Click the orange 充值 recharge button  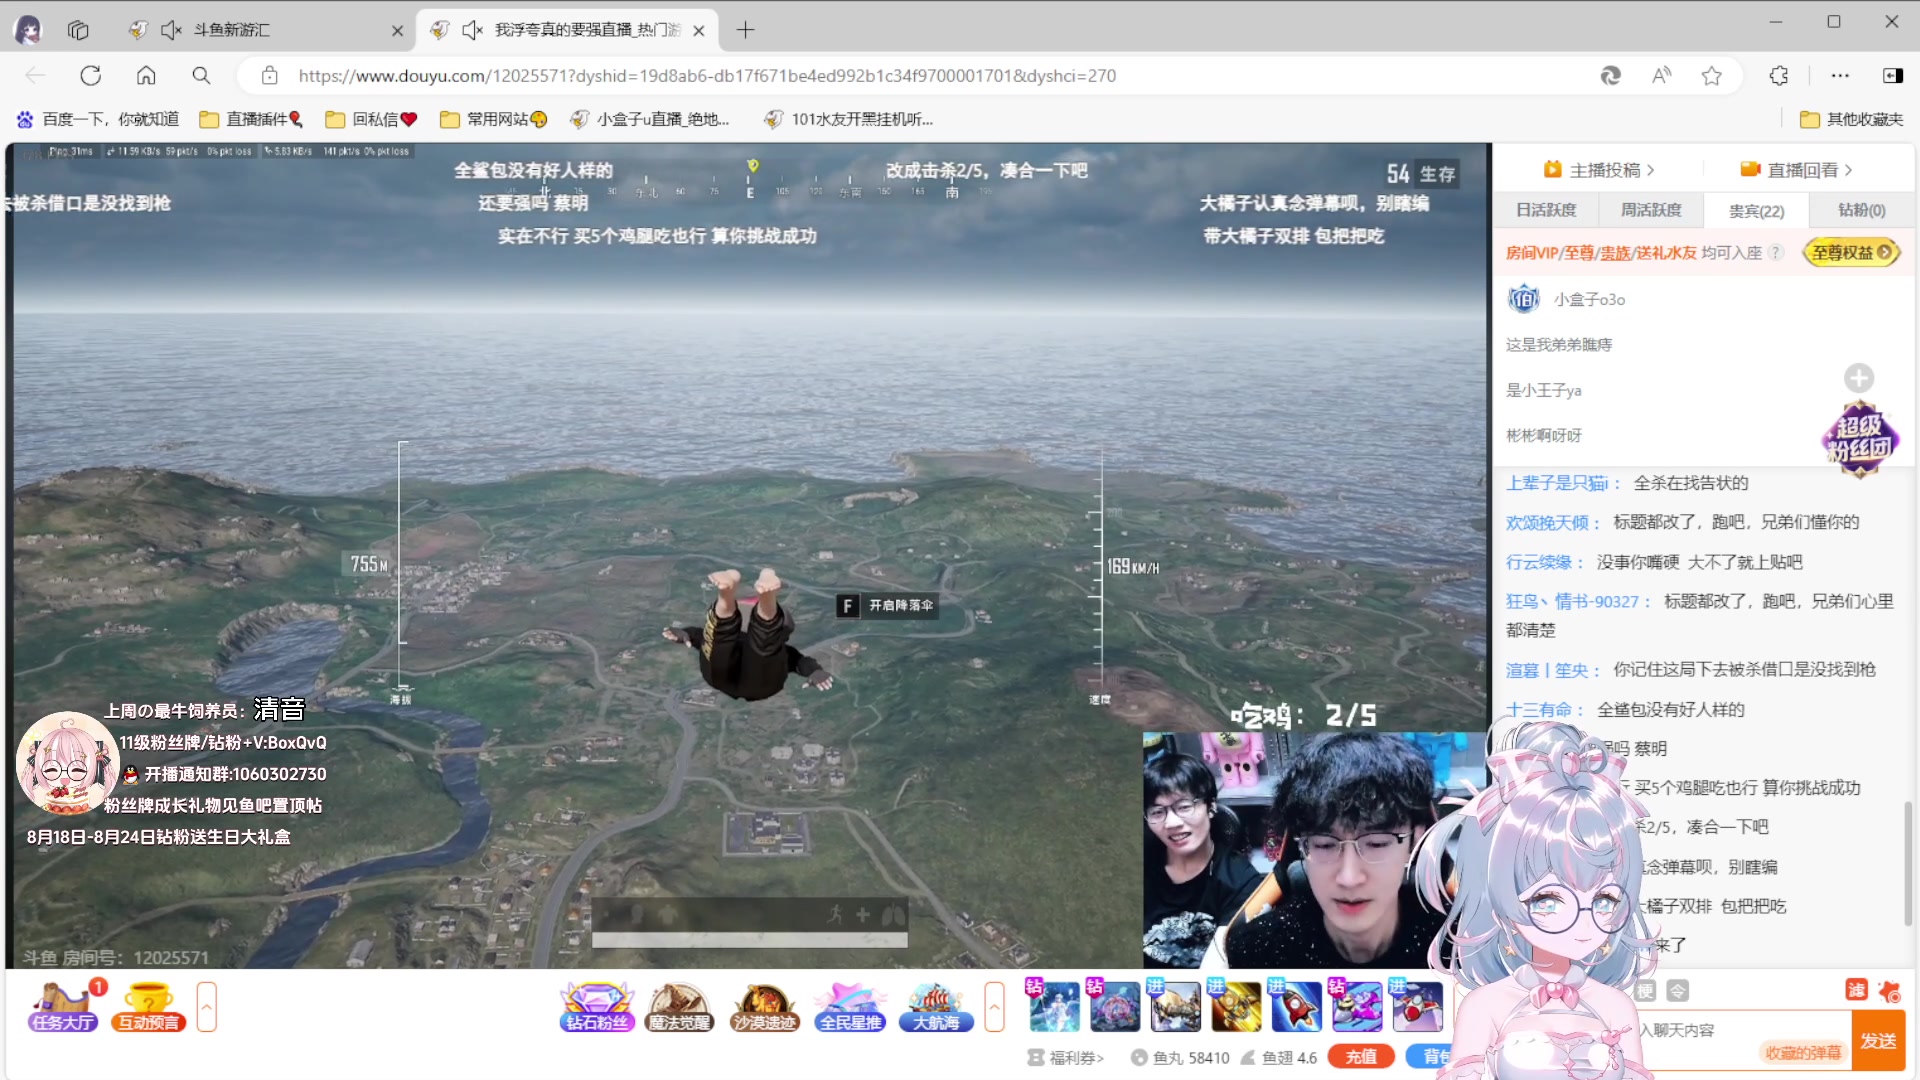coord(1360,1056)
